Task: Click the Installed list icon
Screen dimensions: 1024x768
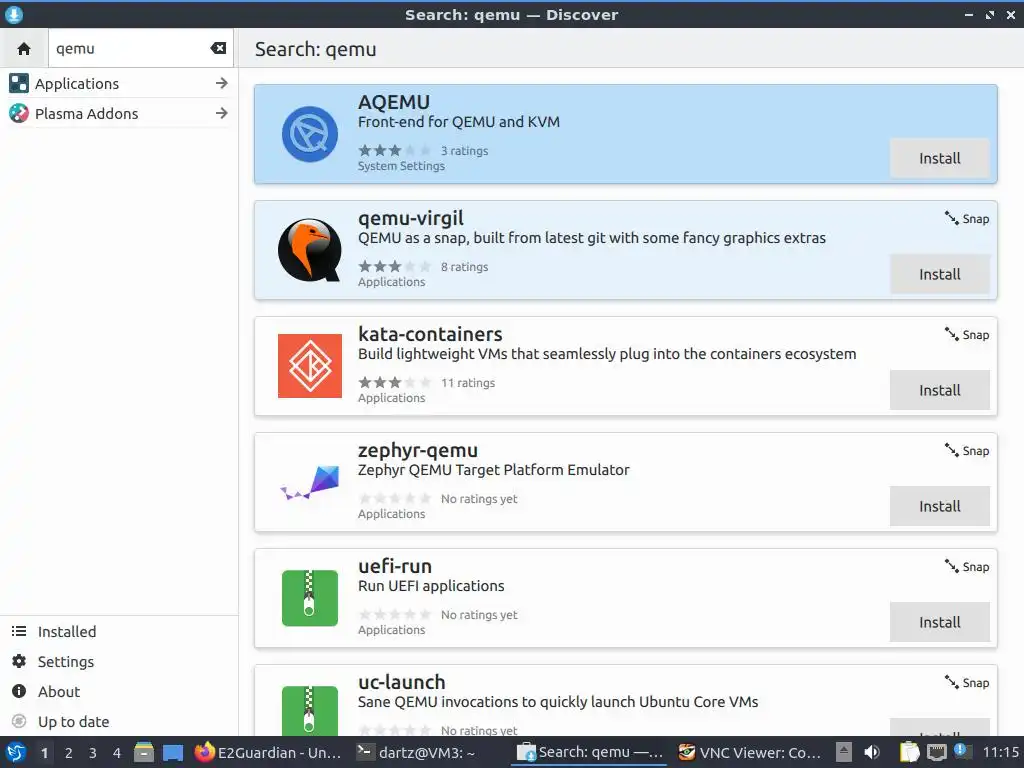Action: (x=19, y=632)
